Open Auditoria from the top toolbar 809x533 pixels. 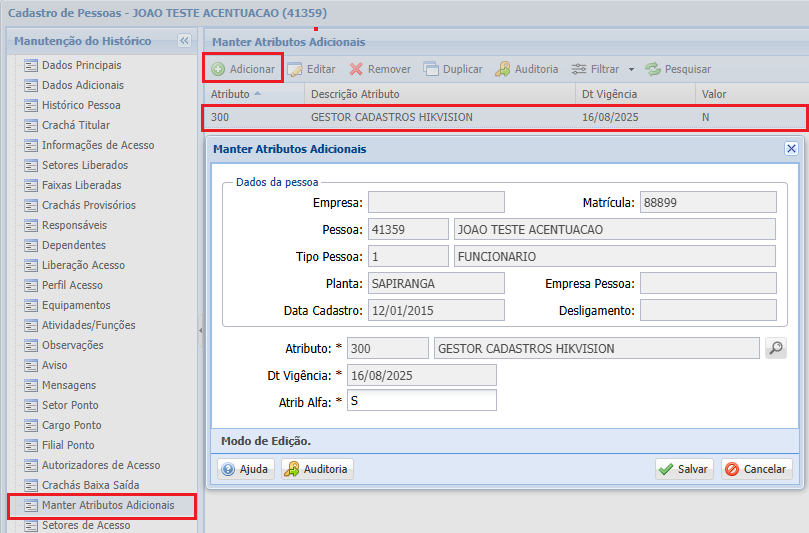(x=526, y=69)
